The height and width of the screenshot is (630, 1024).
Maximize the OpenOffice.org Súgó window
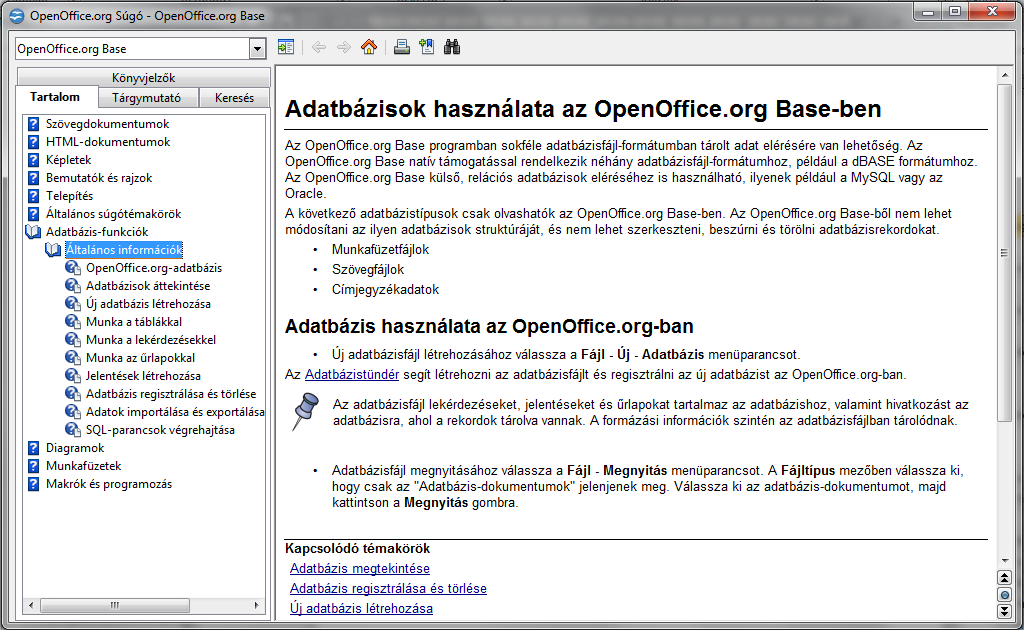point(955,12)
